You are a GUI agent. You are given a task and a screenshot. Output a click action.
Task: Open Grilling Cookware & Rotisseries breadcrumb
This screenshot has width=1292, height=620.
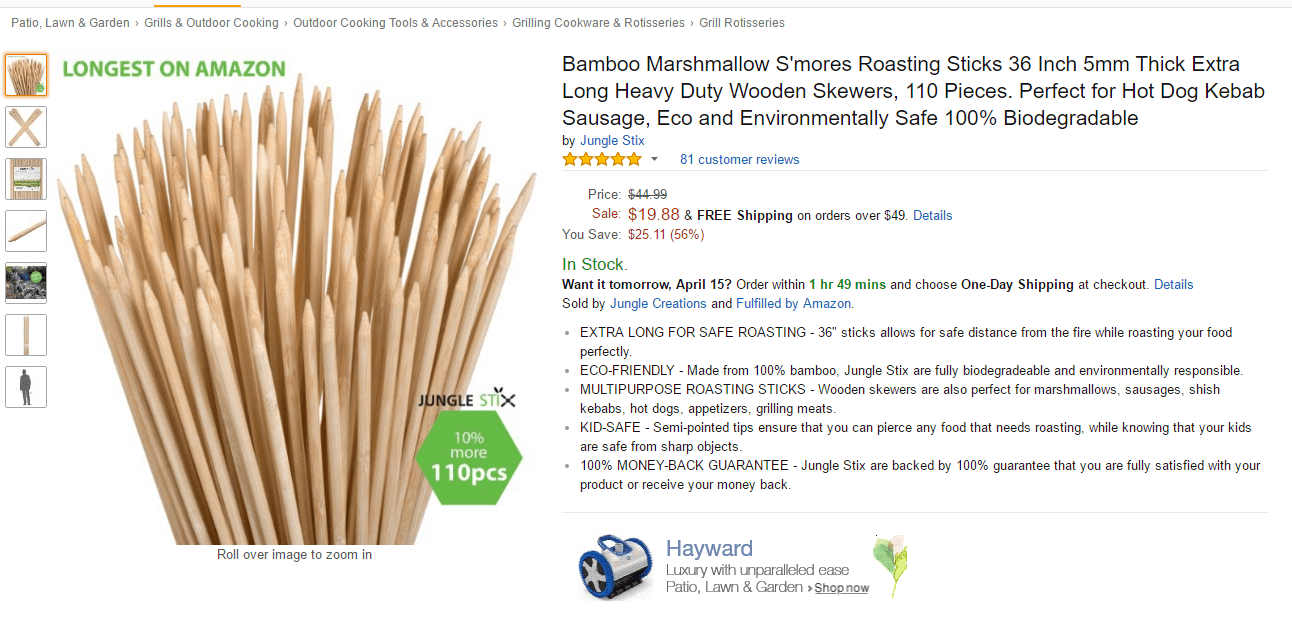pyautogui.click(x=598, y=23)
